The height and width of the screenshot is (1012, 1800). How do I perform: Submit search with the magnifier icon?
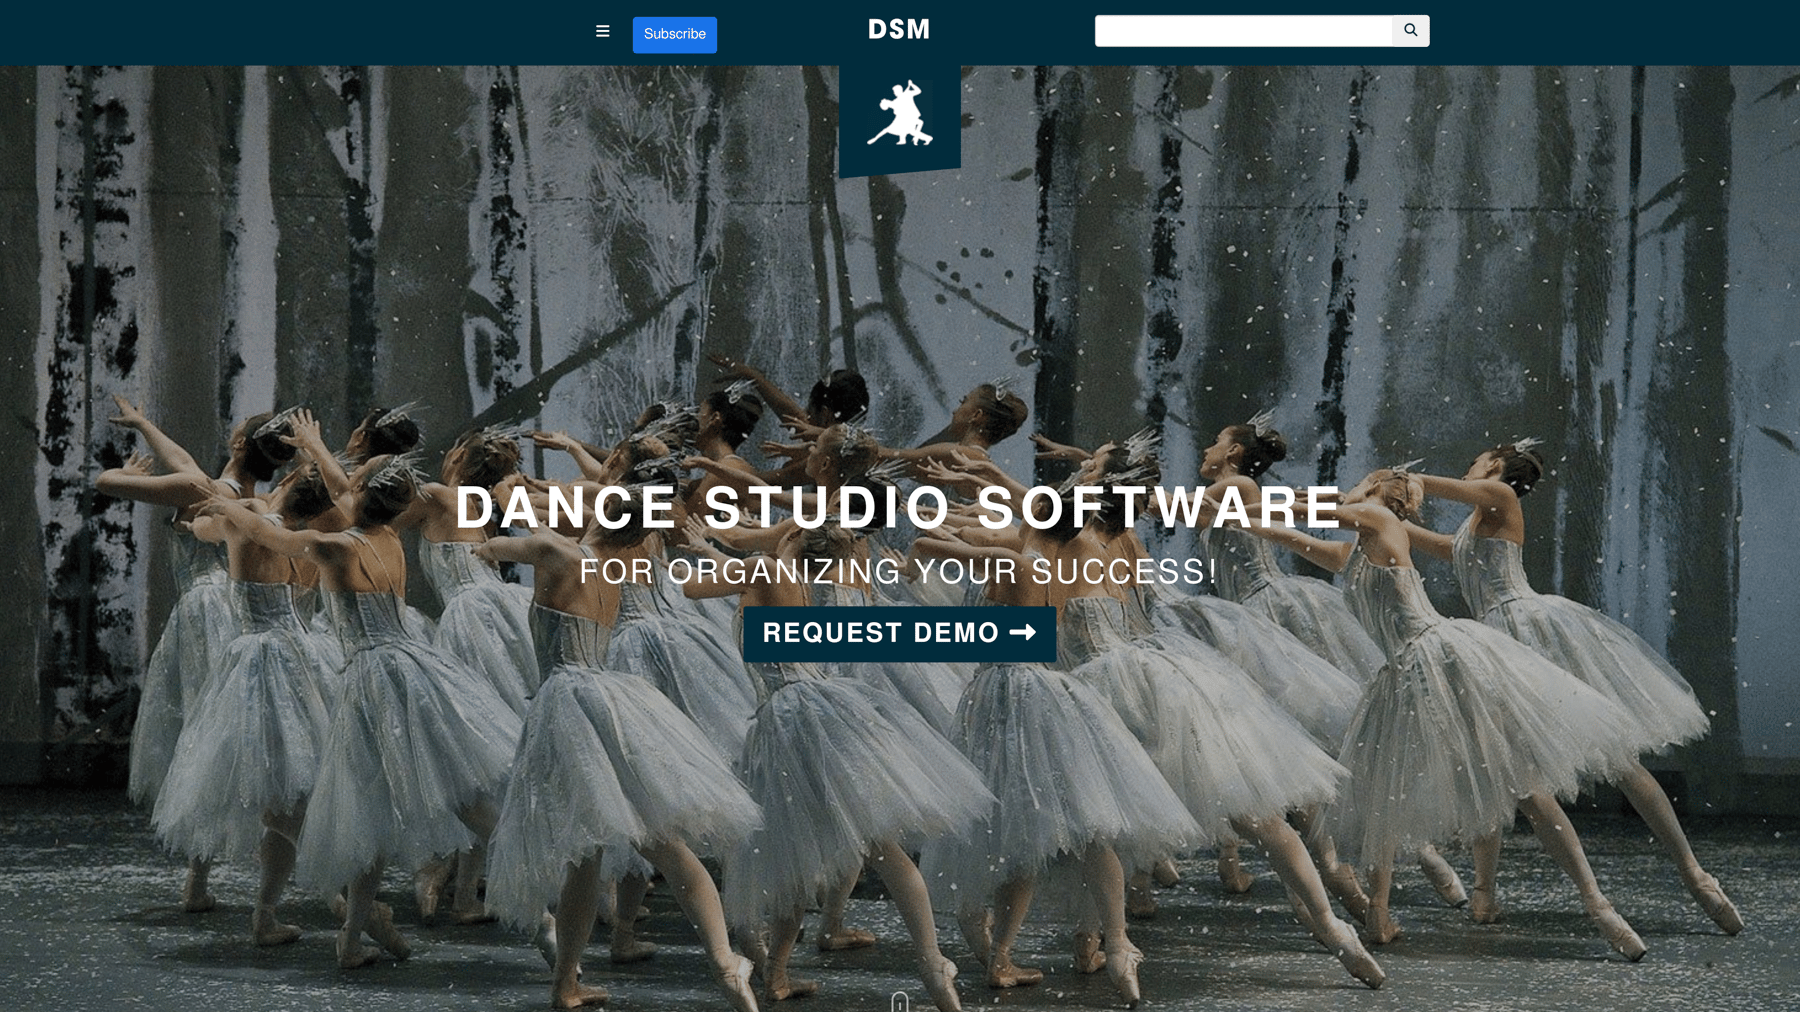[1411, 31]
